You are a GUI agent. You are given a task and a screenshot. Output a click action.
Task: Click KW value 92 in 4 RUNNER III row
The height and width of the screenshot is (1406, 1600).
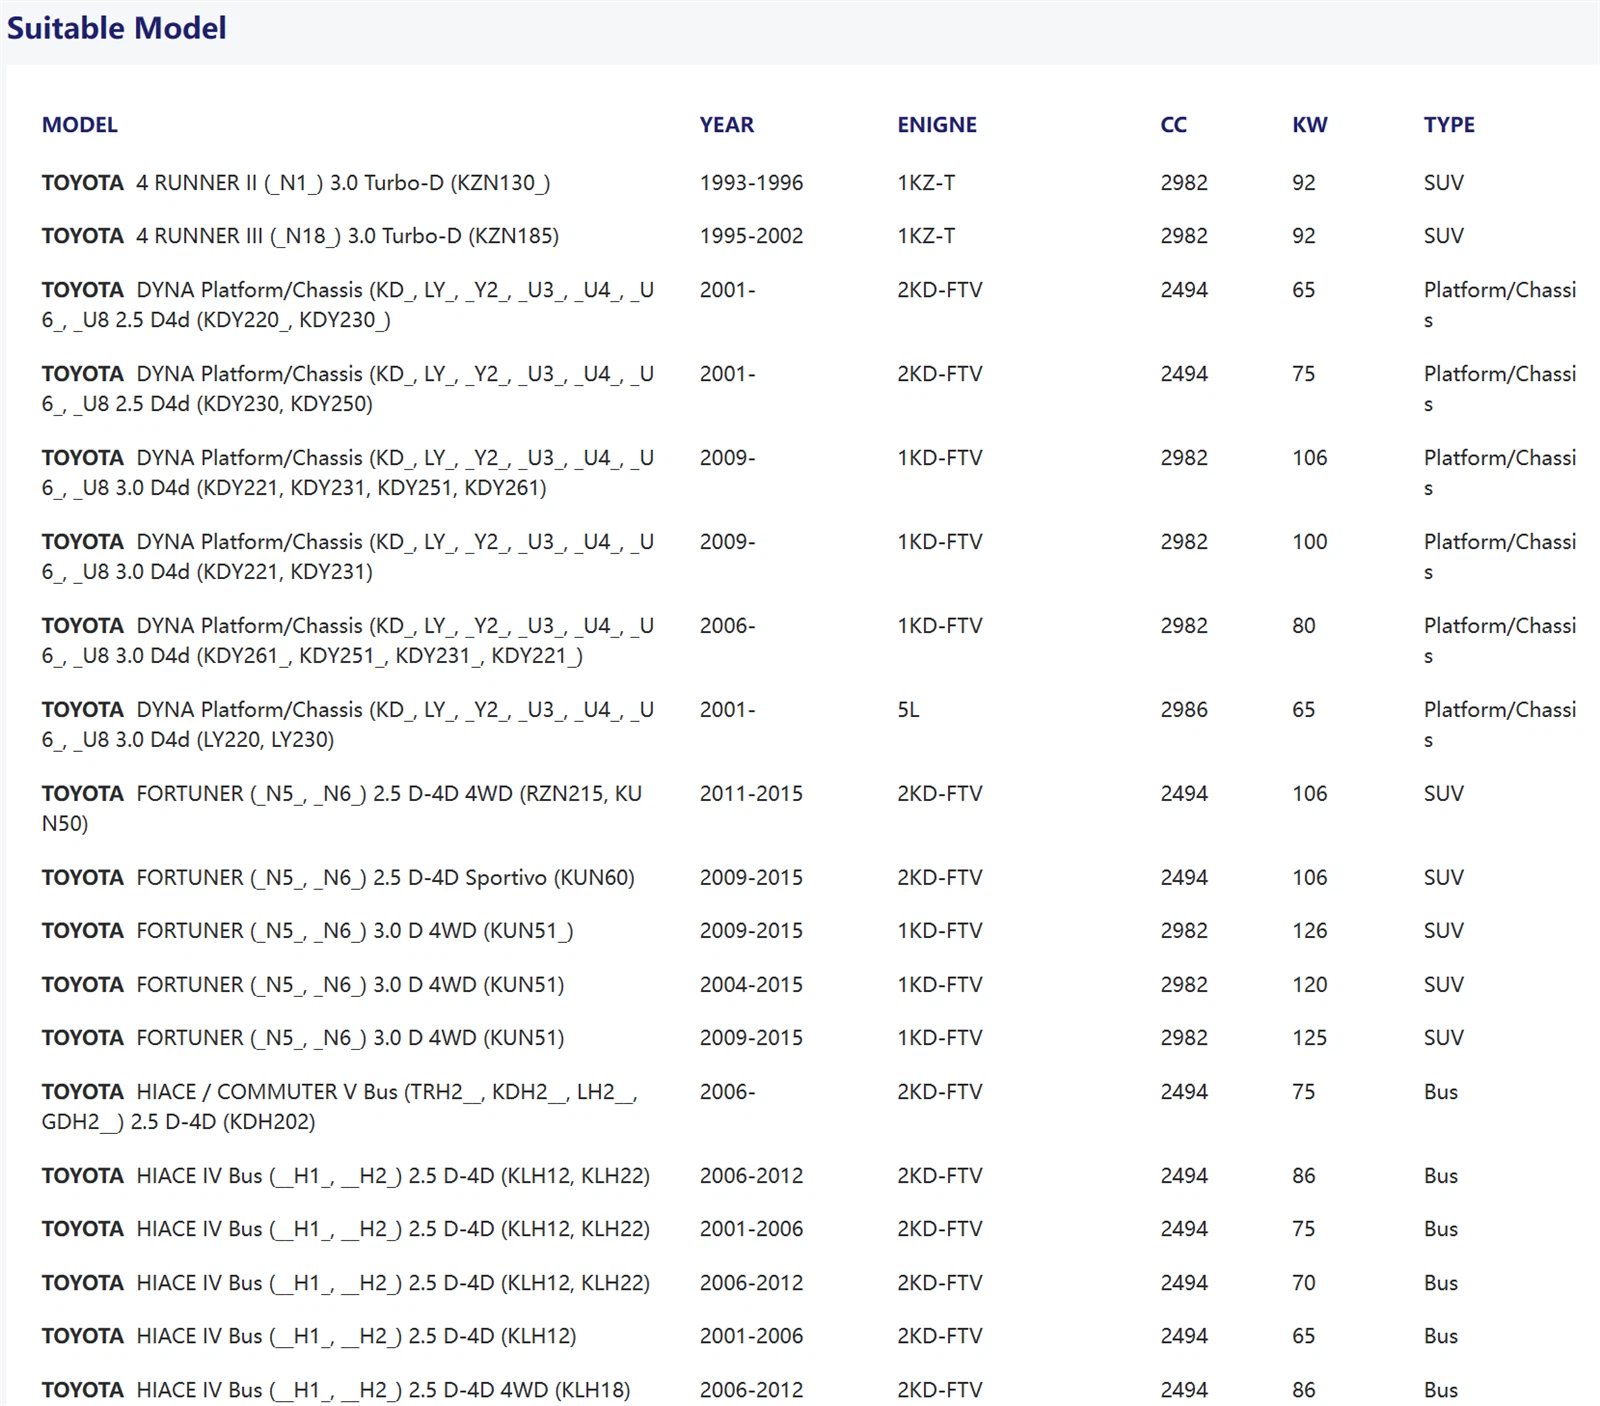click(x=1304, y=236)
